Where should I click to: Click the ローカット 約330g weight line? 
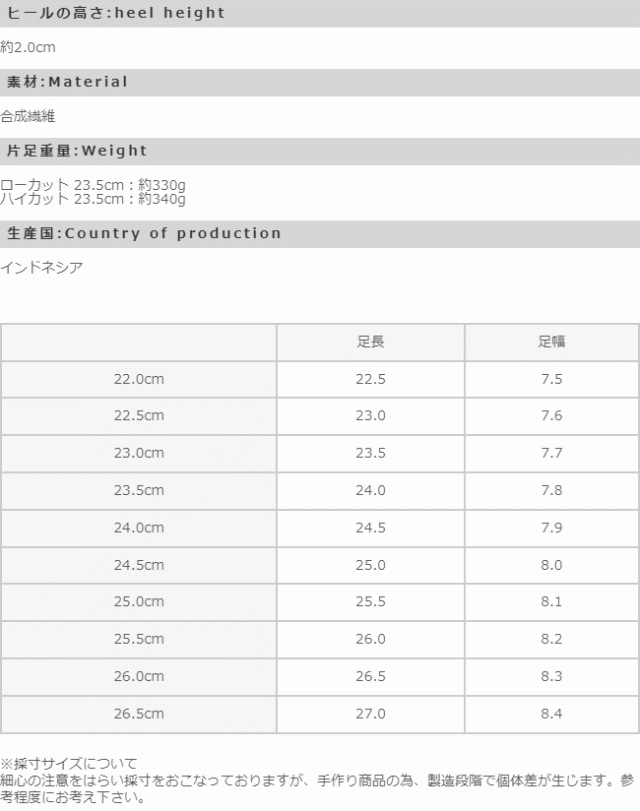(x=93, y=185)
